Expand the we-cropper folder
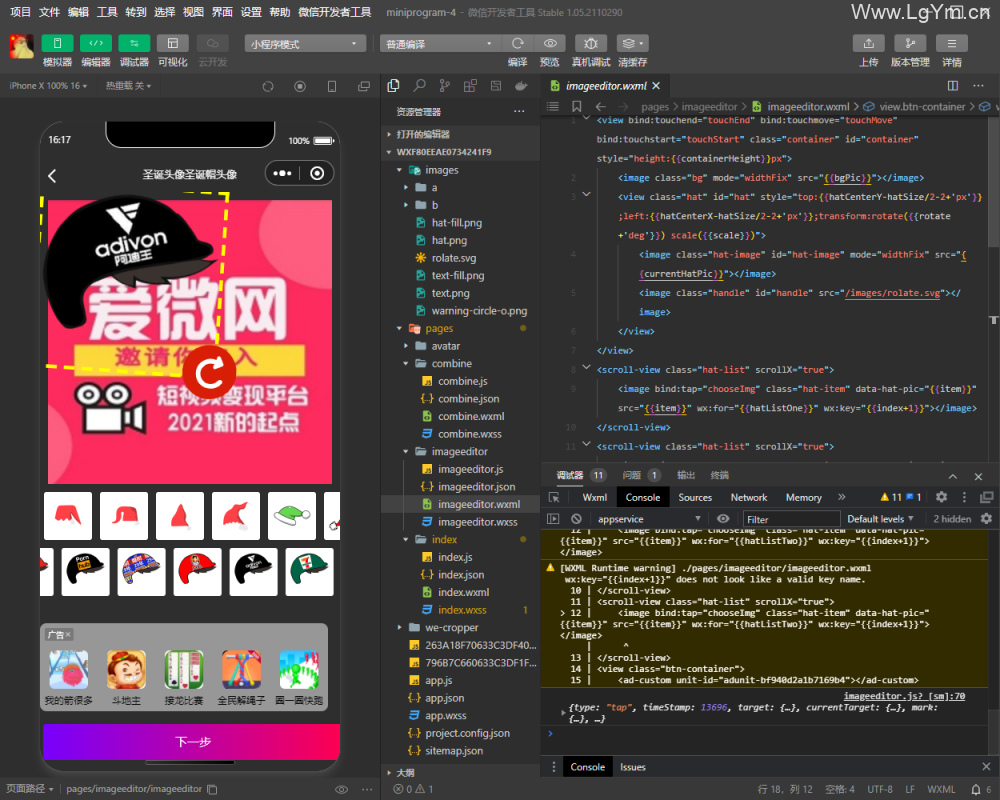This screenshot has height=800, width=1000. (x=399, y=628)
